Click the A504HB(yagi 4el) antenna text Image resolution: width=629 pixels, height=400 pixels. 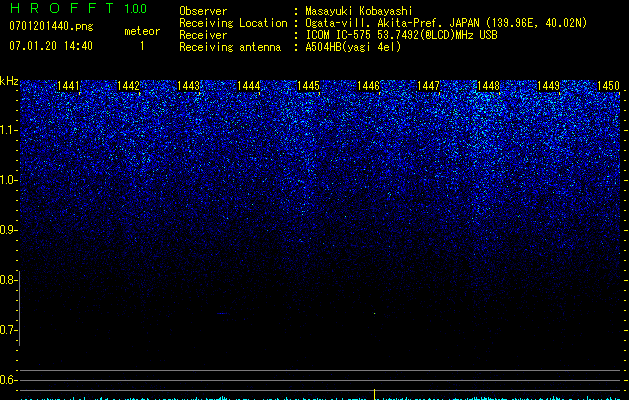point(353,47)
